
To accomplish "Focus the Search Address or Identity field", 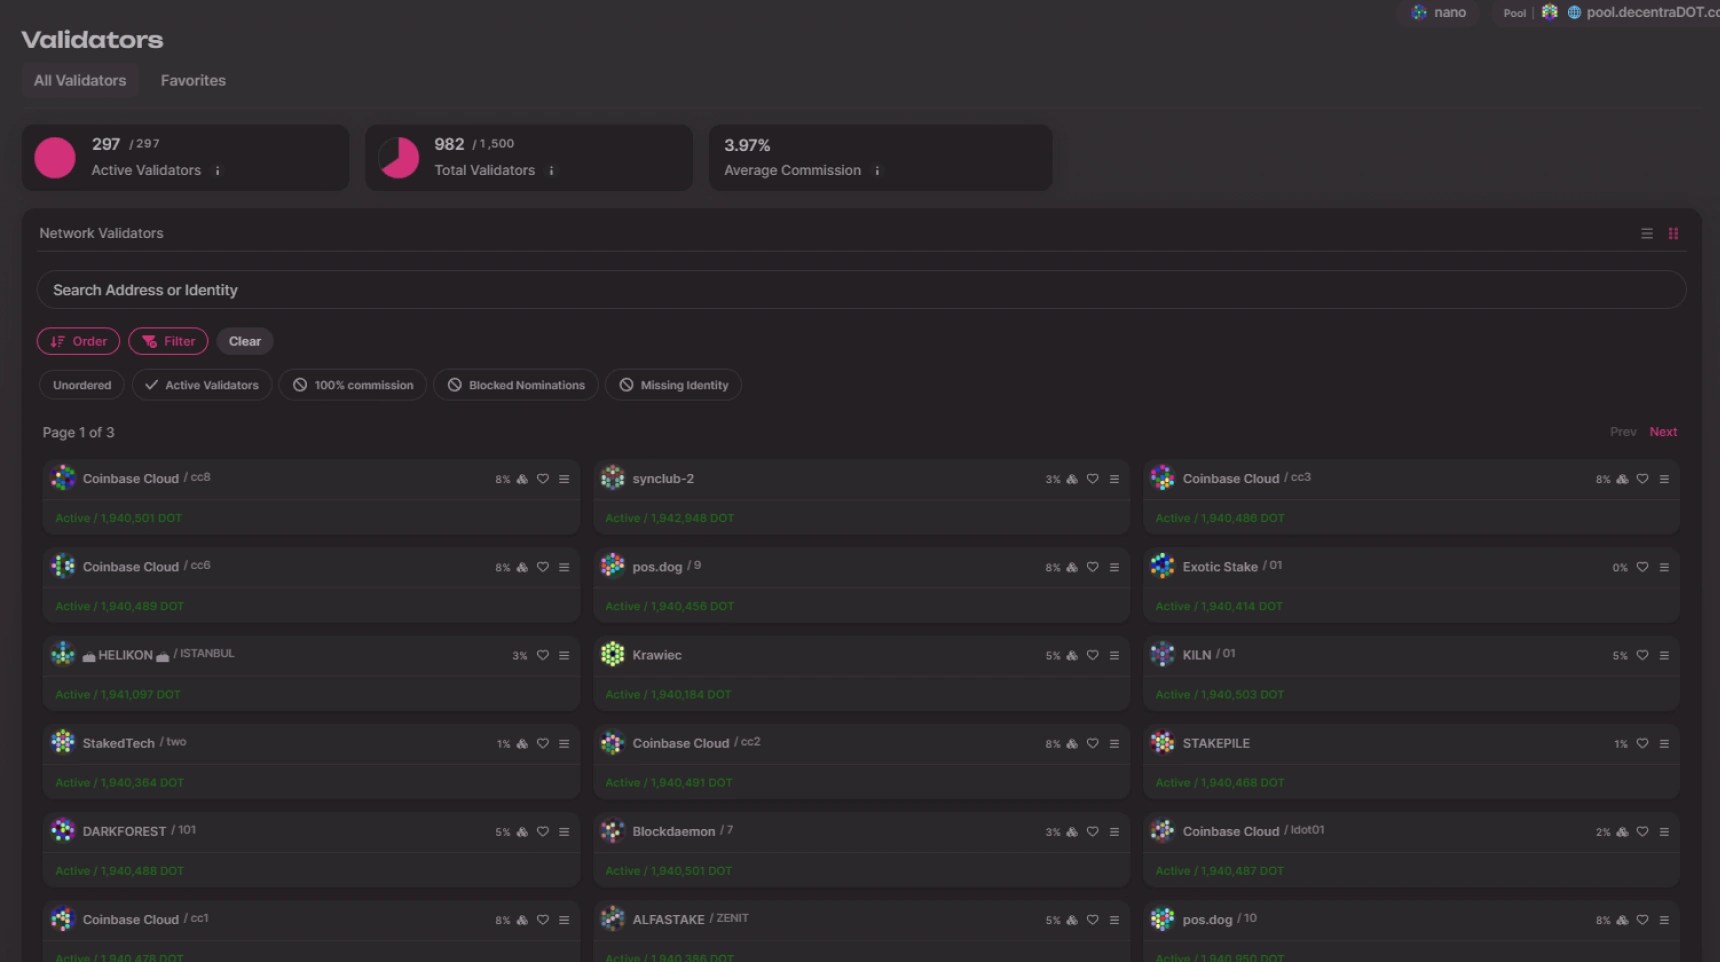I will (861, 290).
